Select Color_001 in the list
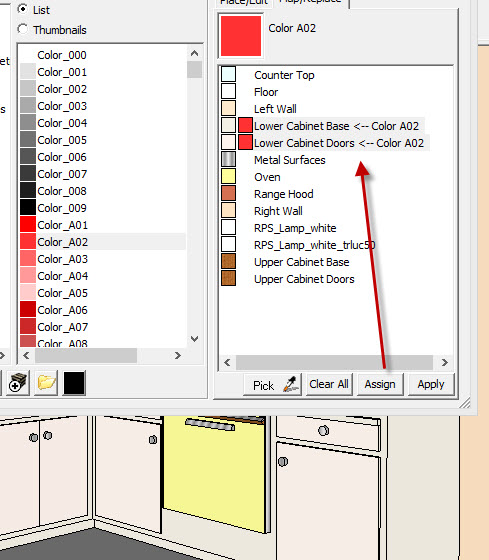 (x=102, y=72)
